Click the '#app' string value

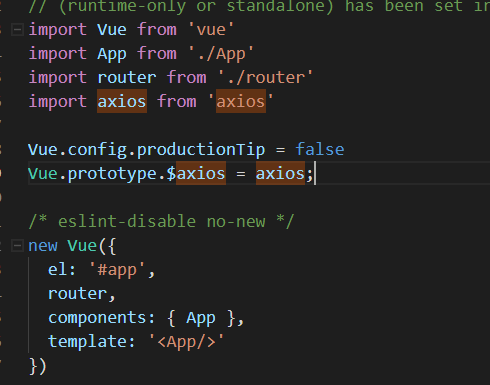click(117, 270)
